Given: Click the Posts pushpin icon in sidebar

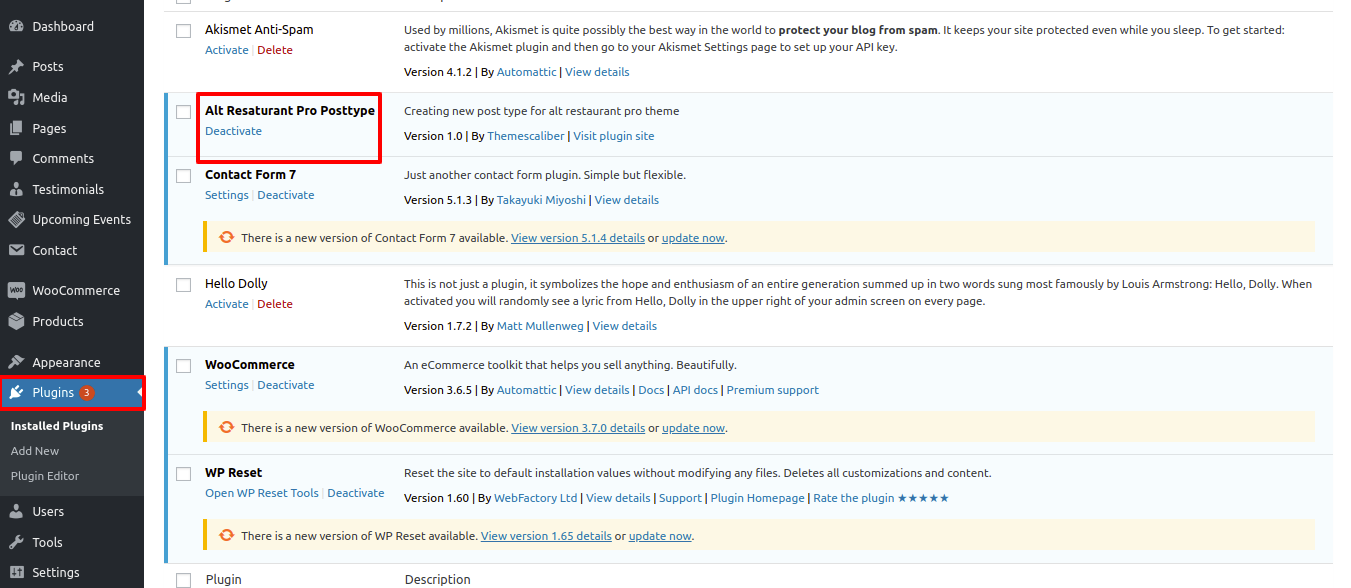Looking at the screenshot, I should 16,67.
